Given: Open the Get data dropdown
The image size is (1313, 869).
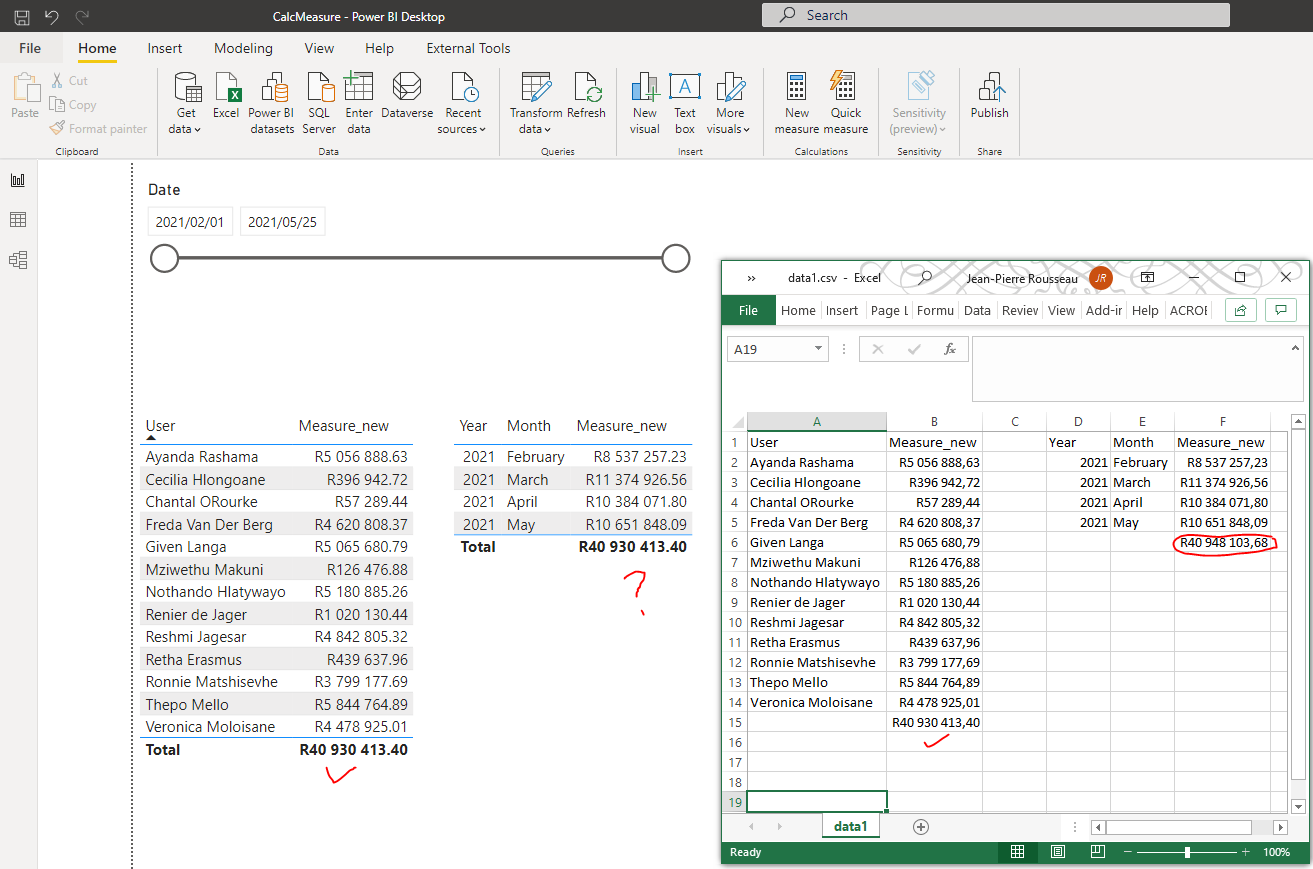Looking at the screenshot, I should (x=185, y=104).
